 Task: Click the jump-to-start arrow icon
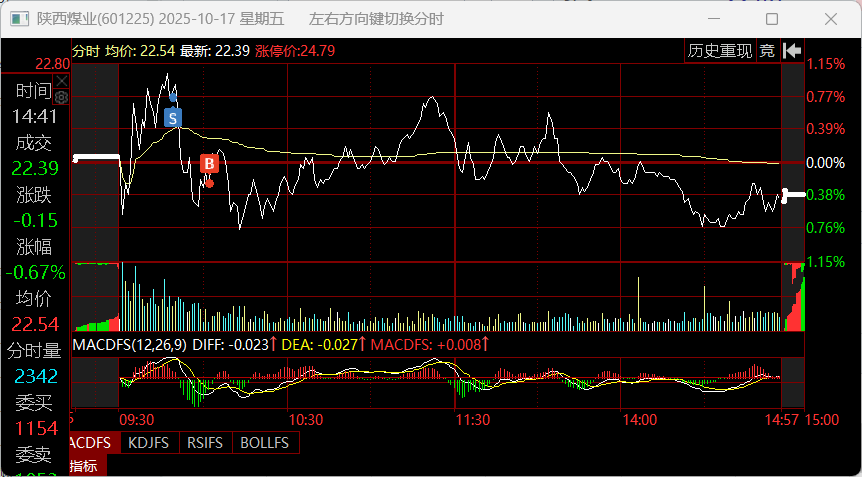pos(793,51)
